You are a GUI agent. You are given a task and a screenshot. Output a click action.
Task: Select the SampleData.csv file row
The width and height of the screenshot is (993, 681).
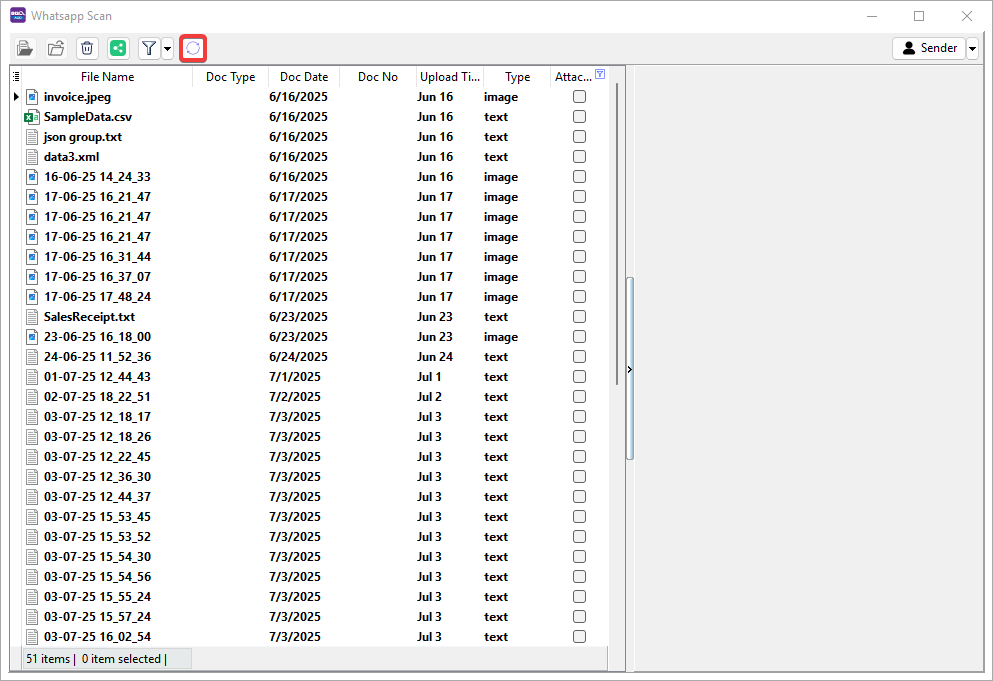pos(88,117)
